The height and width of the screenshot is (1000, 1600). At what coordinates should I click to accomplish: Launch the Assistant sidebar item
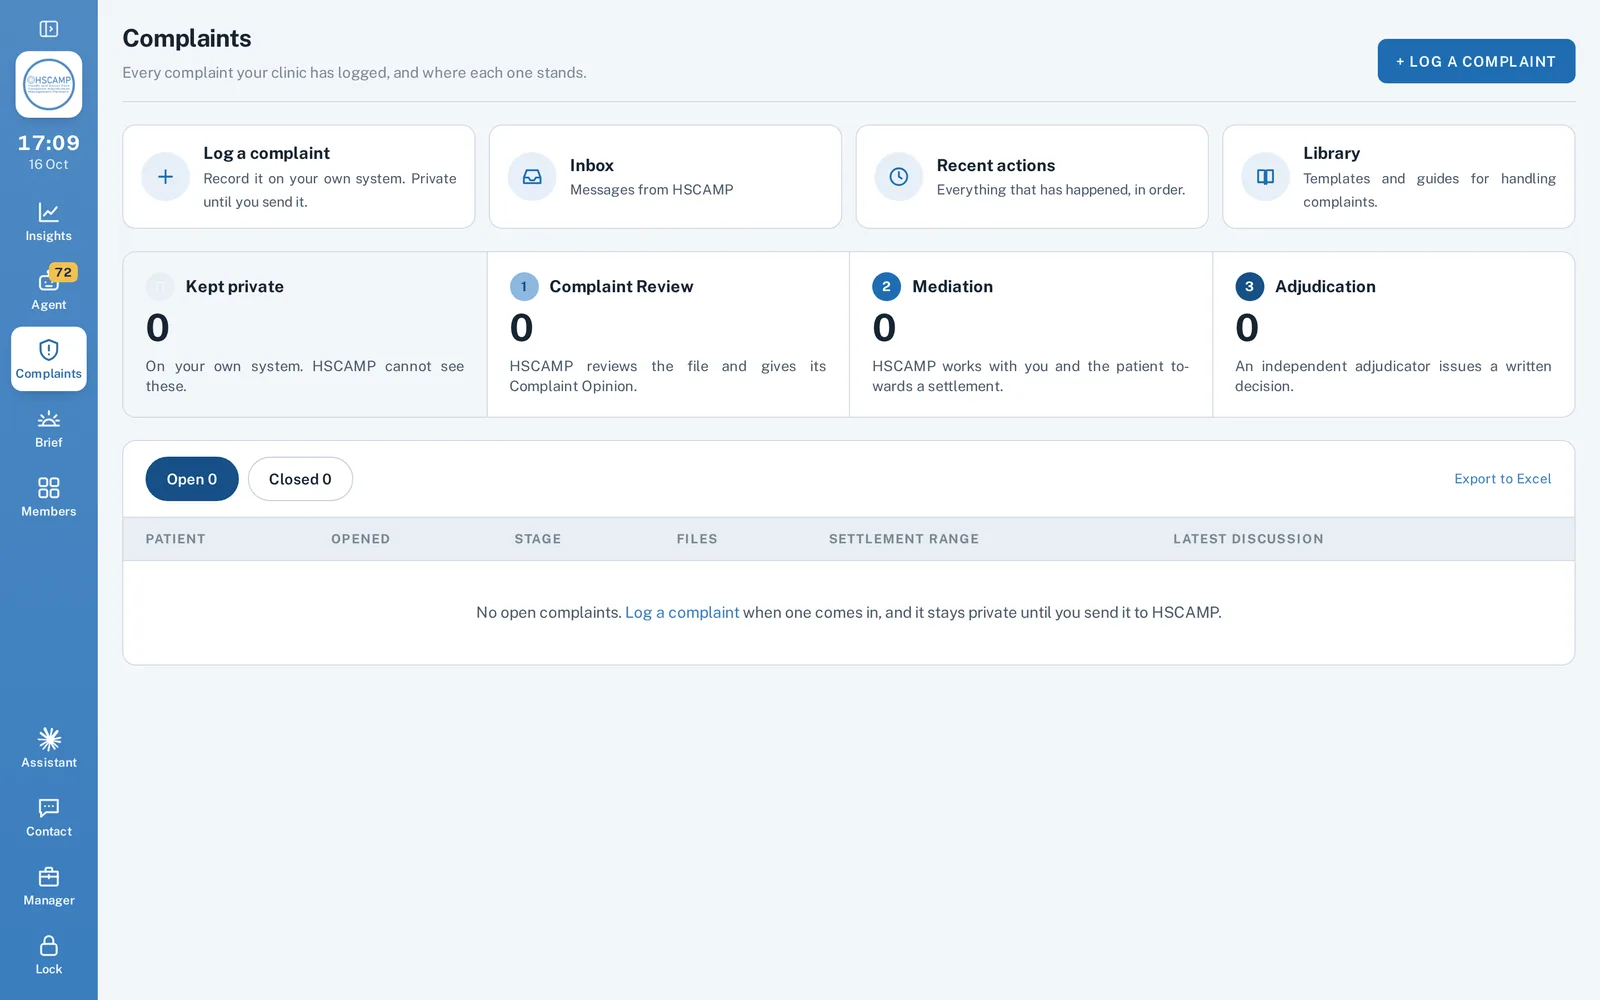tap(49, 749)
